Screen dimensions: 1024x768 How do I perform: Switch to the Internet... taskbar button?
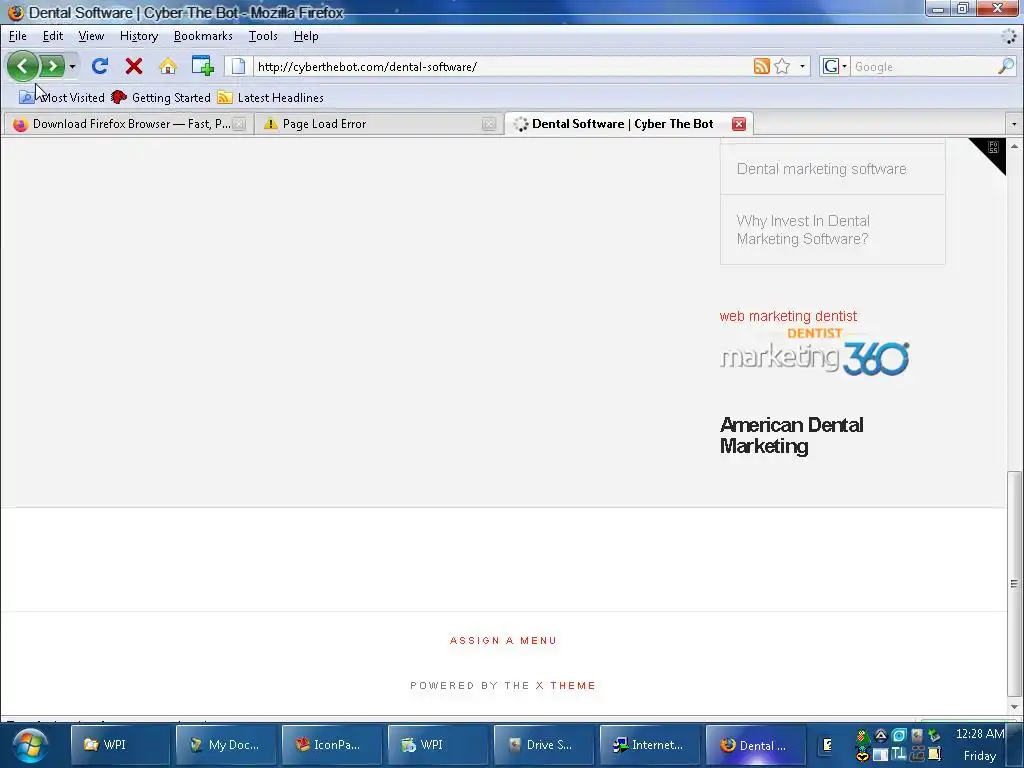[x=649, y=745]
